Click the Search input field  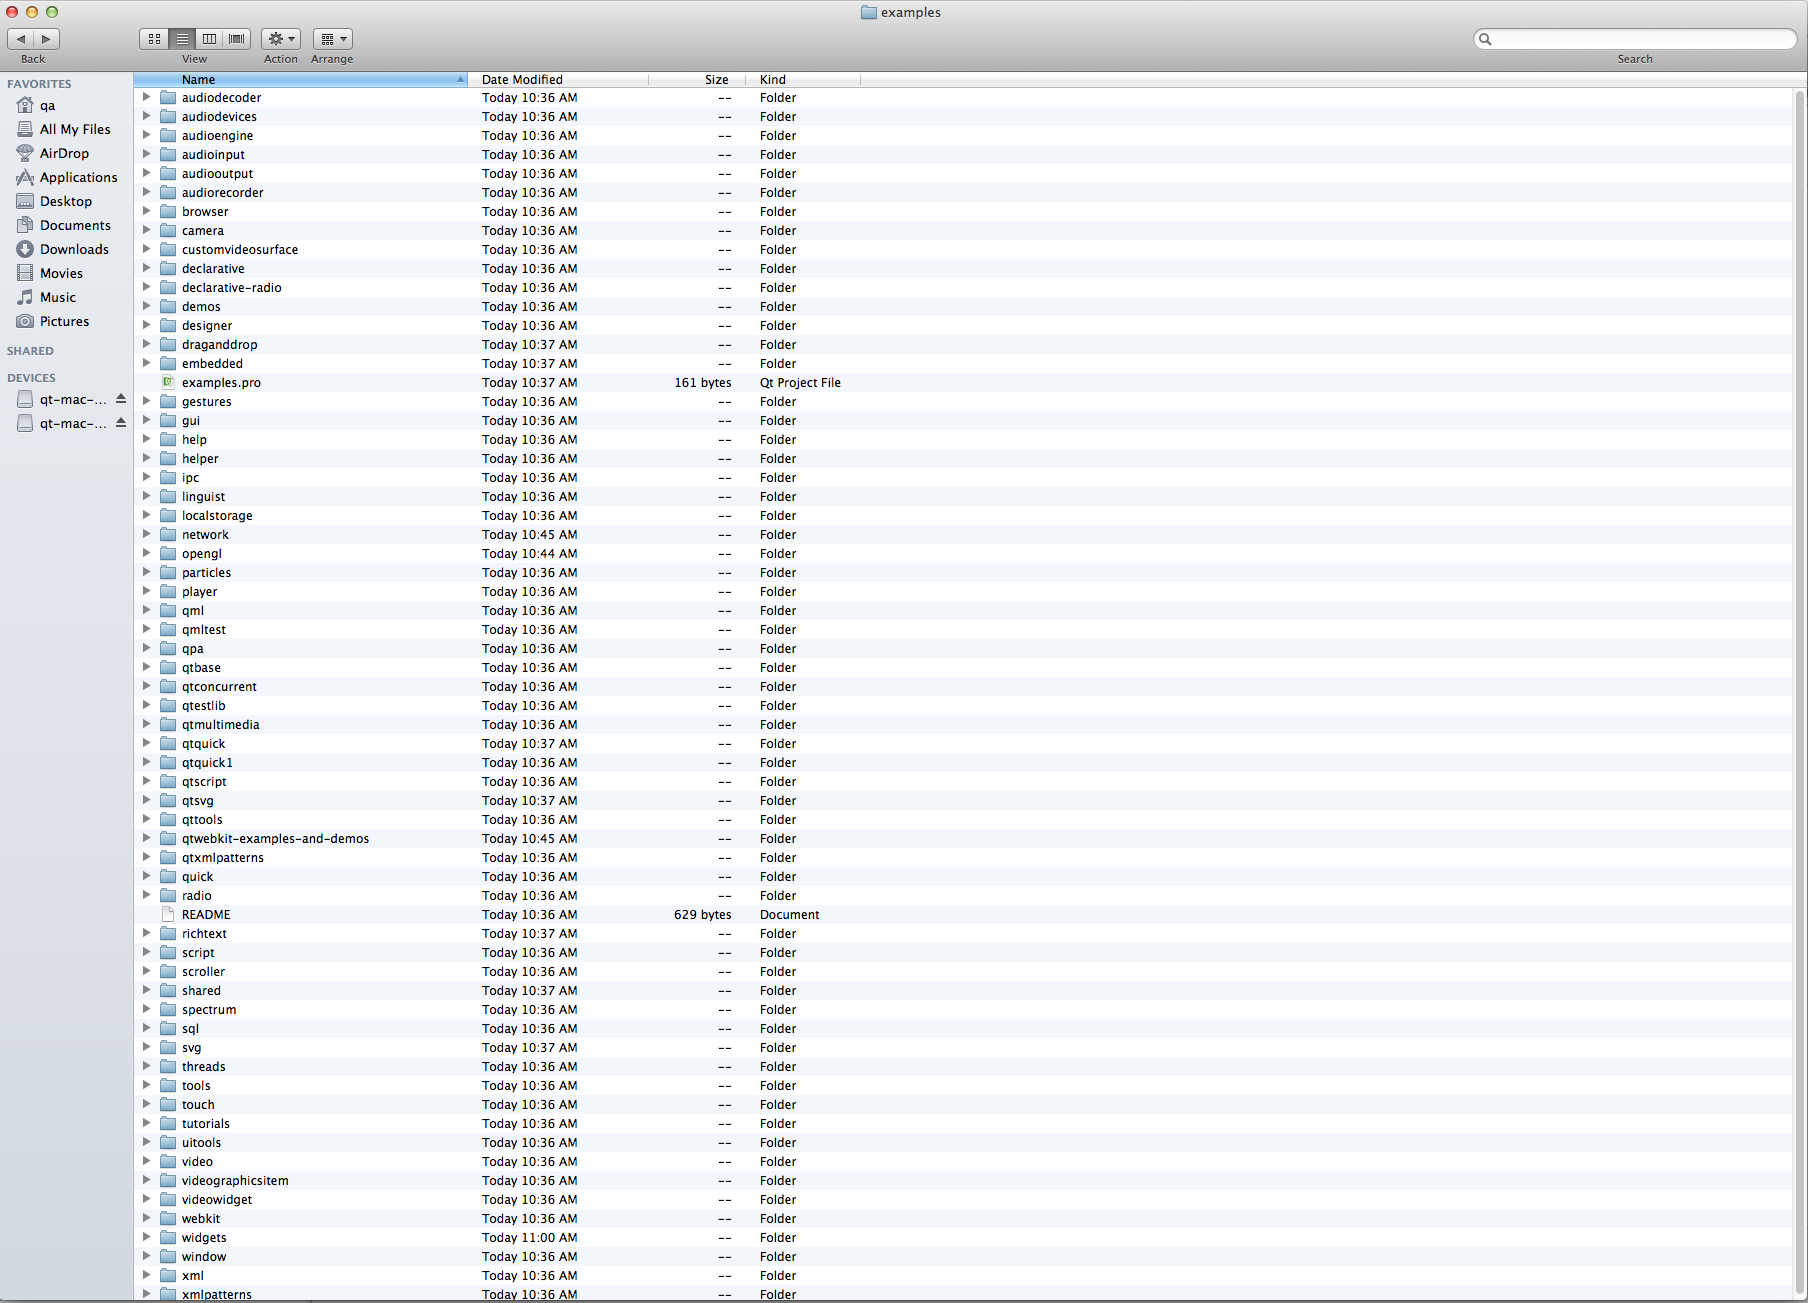coord(1640,39)
